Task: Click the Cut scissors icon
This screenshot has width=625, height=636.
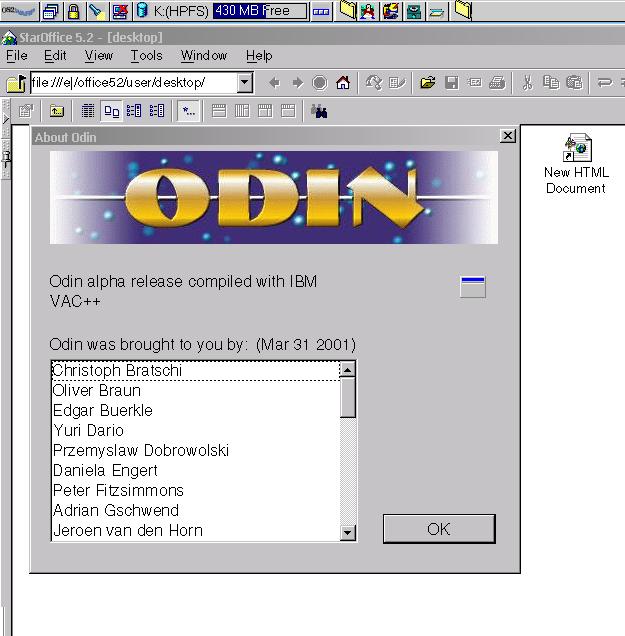Action: [x=527, y=83]
